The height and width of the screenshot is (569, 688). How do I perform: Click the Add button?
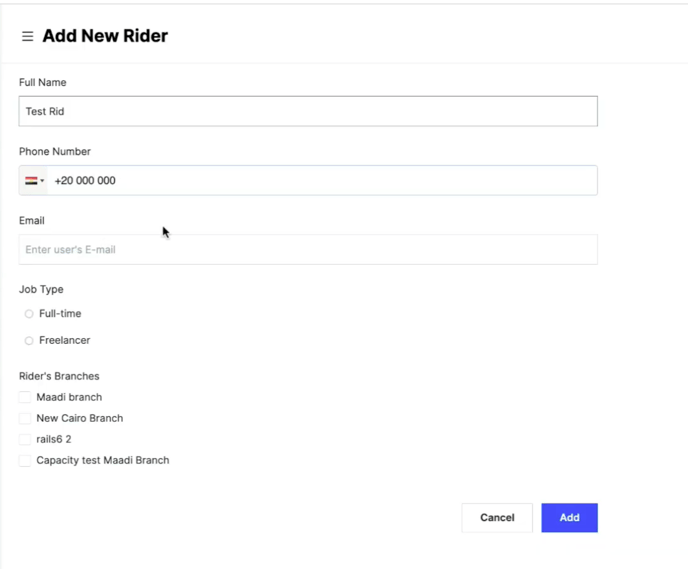[570, 518]
